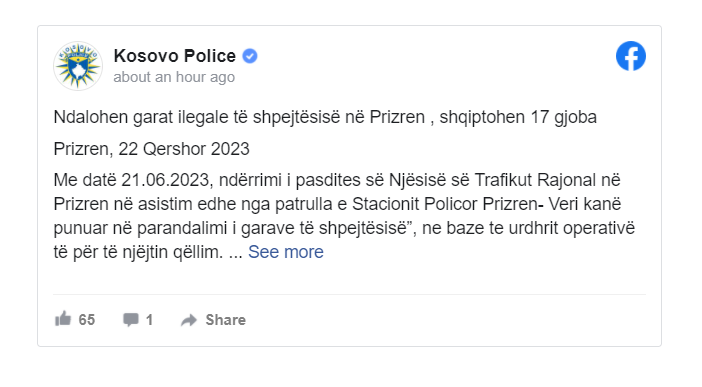Open the Facebook logo icon
Image resolution: width=702 pixels, height=387 pixels.
(630, 56)
